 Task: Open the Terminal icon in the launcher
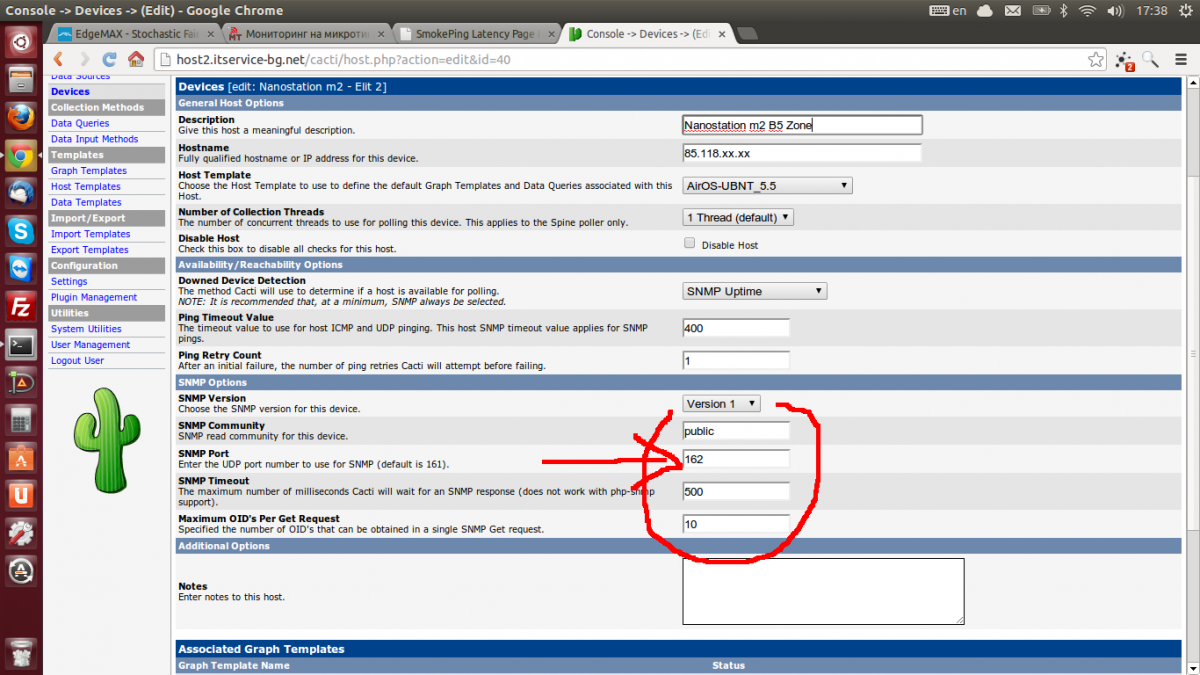coord(21,345)
